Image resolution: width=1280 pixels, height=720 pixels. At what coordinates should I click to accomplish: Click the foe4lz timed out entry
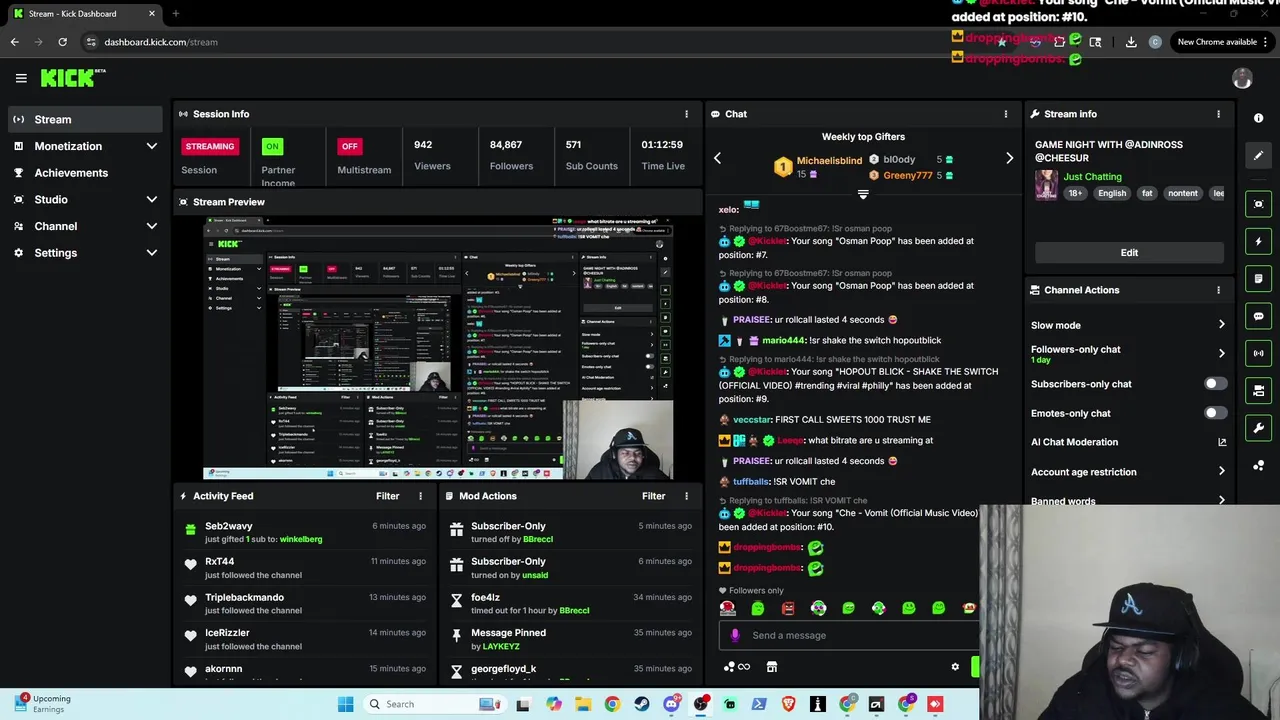pos(572,603)
